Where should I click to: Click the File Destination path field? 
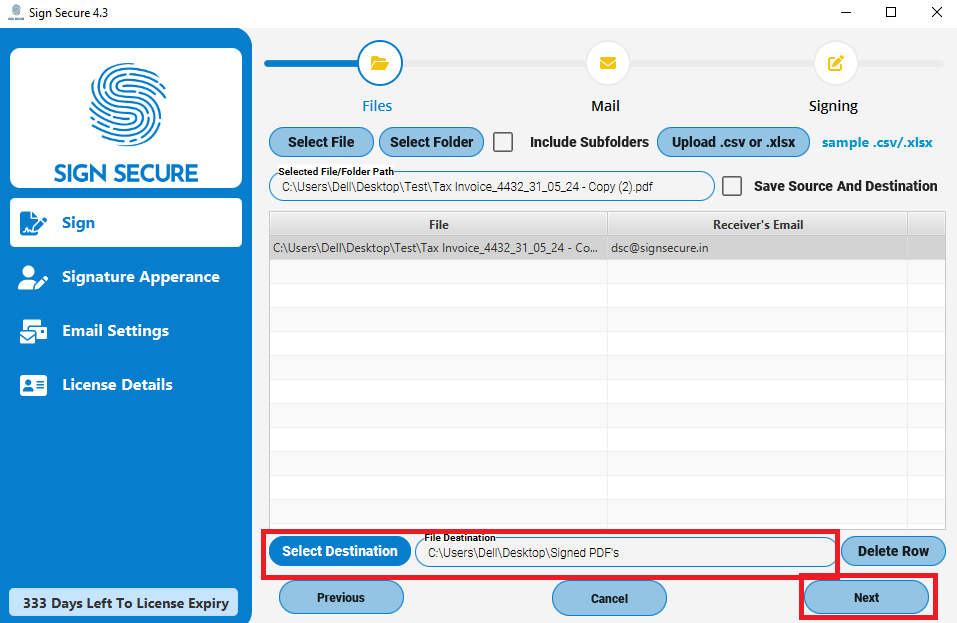coord(626,553)
